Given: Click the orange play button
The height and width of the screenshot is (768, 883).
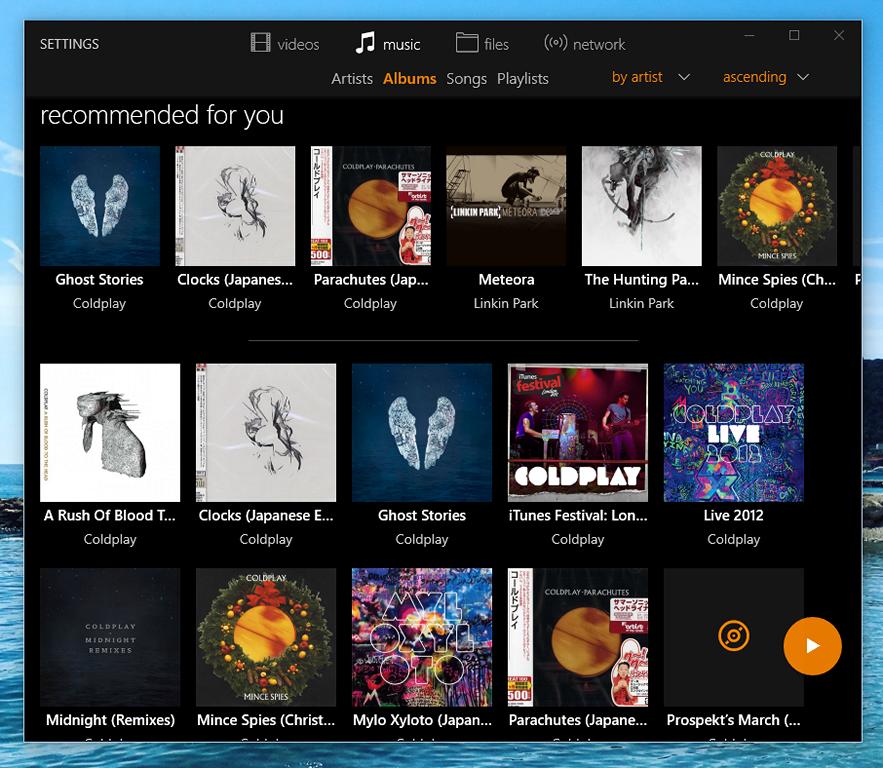Looking at the screenshot, I should pos(812,646).
